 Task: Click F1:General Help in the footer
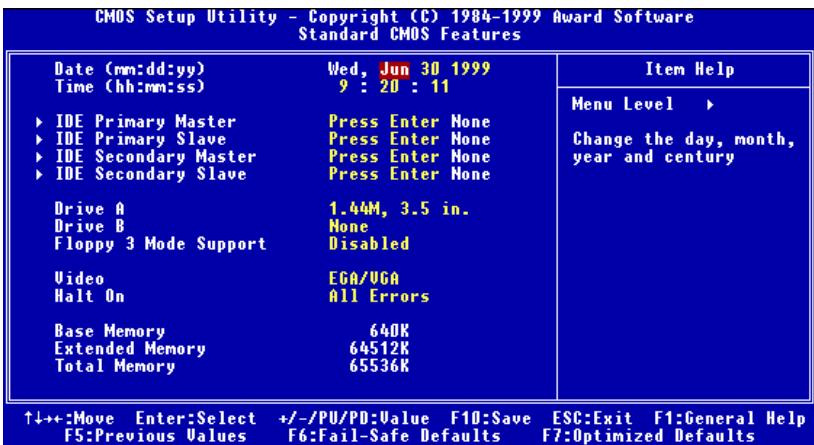pos(729,419)
